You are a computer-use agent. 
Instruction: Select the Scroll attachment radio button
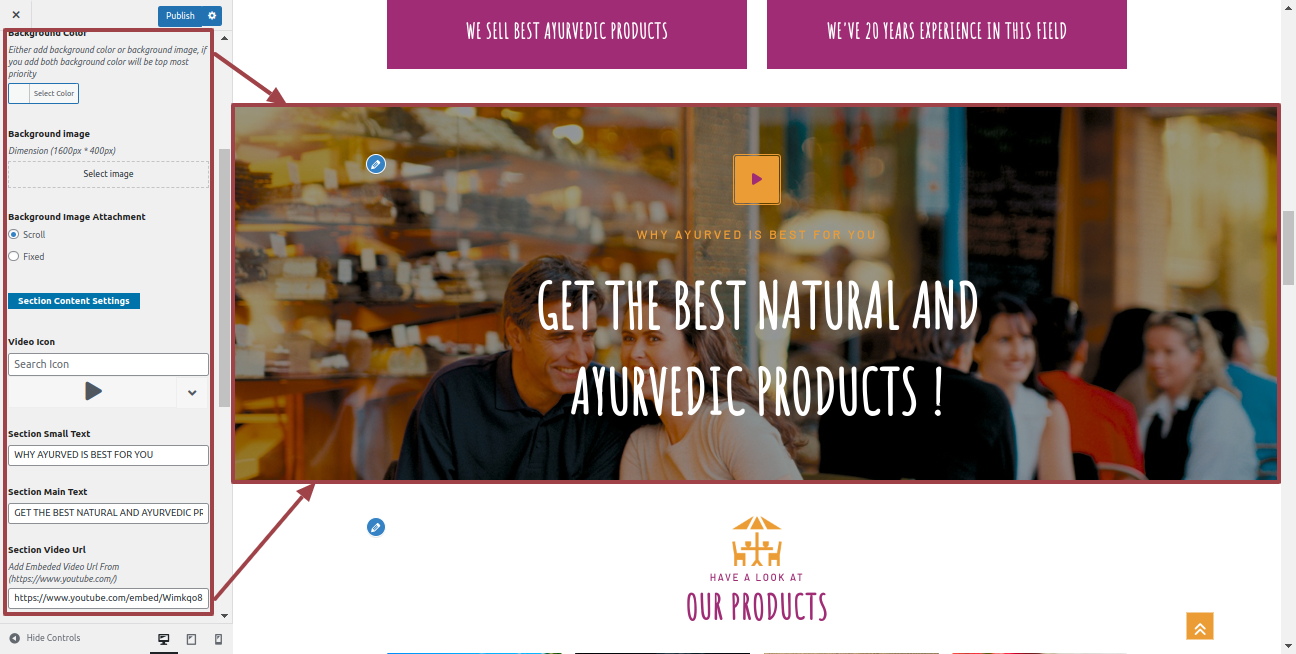tap(14, 234)
